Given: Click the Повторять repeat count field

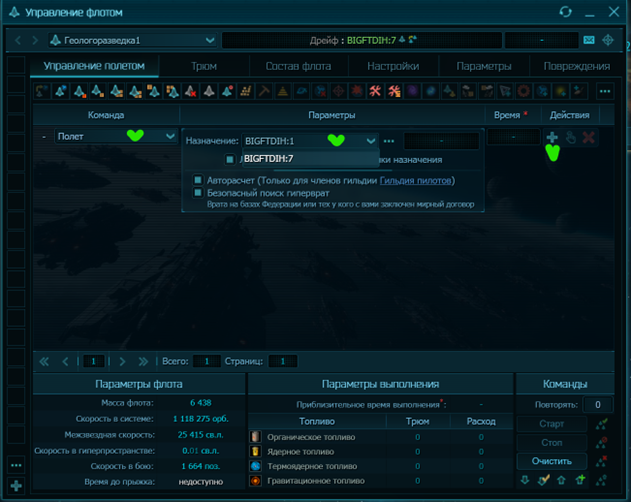Looking at the screenshot, I should click(x=598, y=405).
